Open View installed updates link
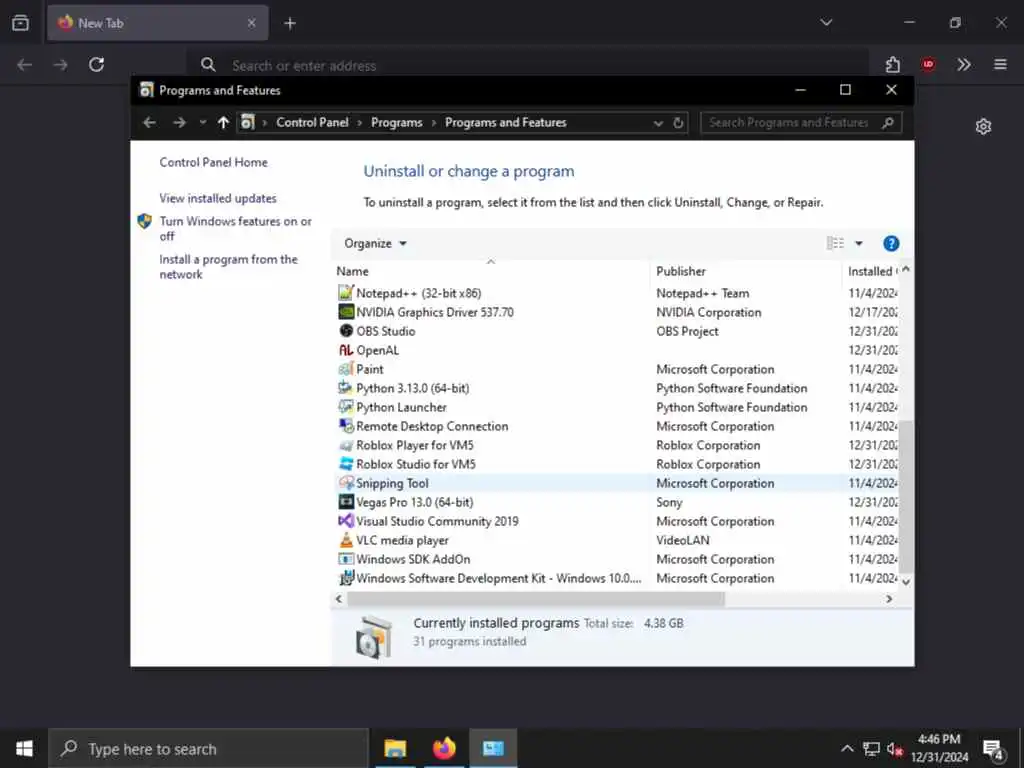 (x=217, y=198)
